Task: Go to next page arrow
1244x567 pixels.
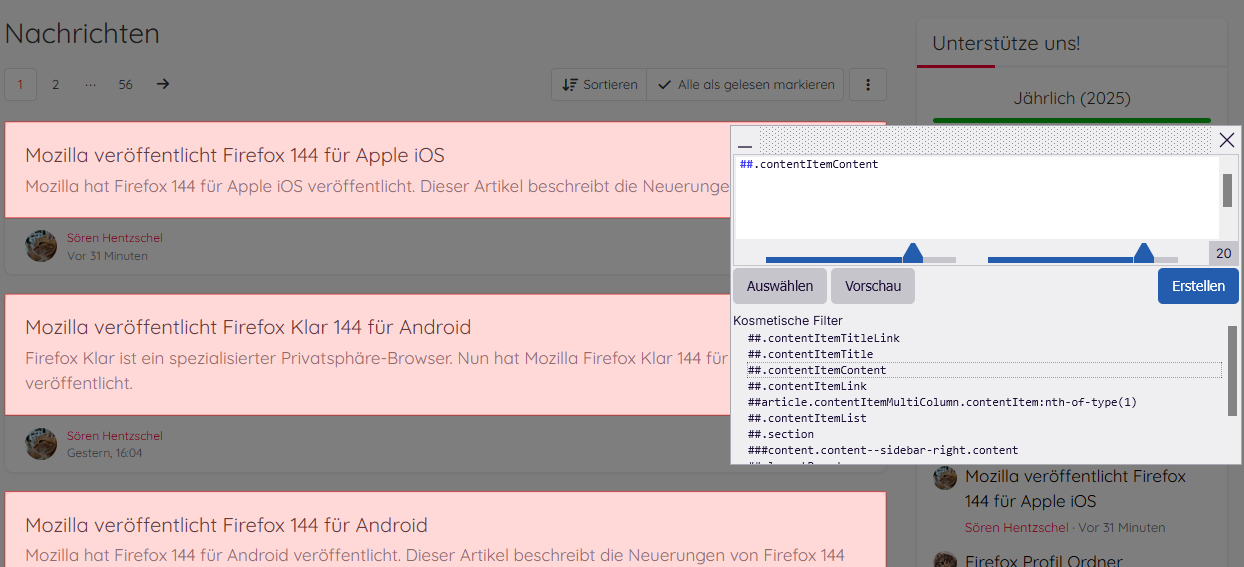Action: click(163, 84)
